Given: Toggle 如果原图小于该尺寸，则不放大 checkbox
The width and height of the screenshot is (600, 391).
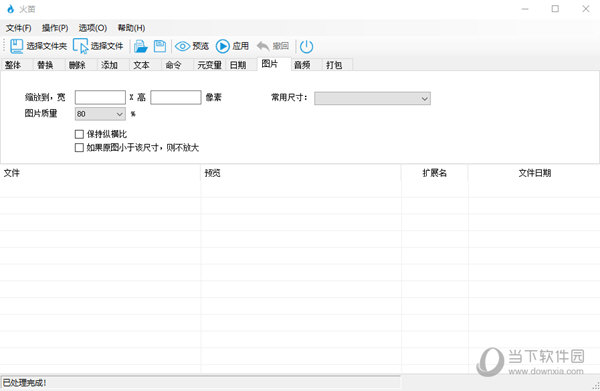Looking at the screenshot, I should [x=79, y=148].
